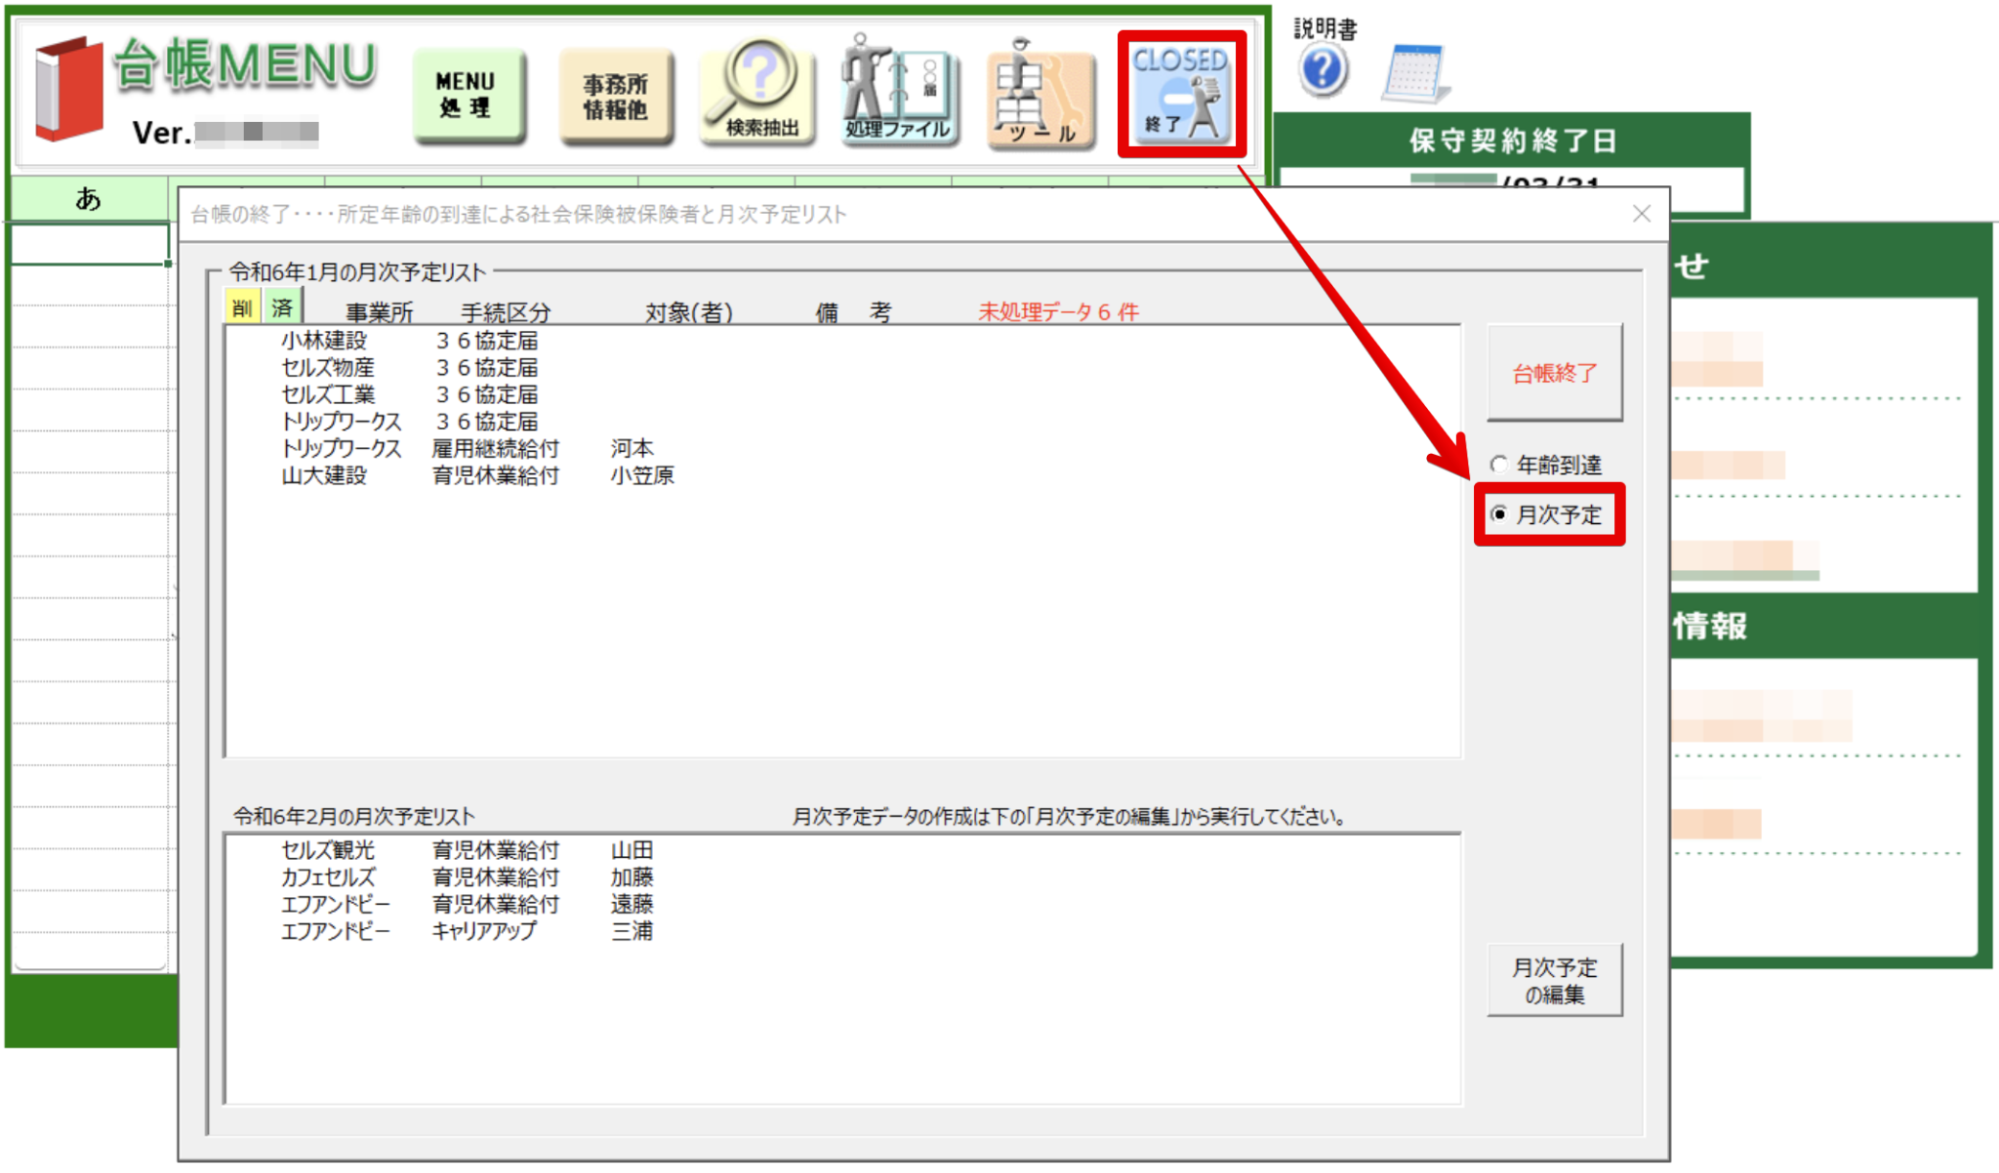Screen dimensions: 1999x1173
Task: Click the 対象(者) column header
Action: (x=689, y=313)
